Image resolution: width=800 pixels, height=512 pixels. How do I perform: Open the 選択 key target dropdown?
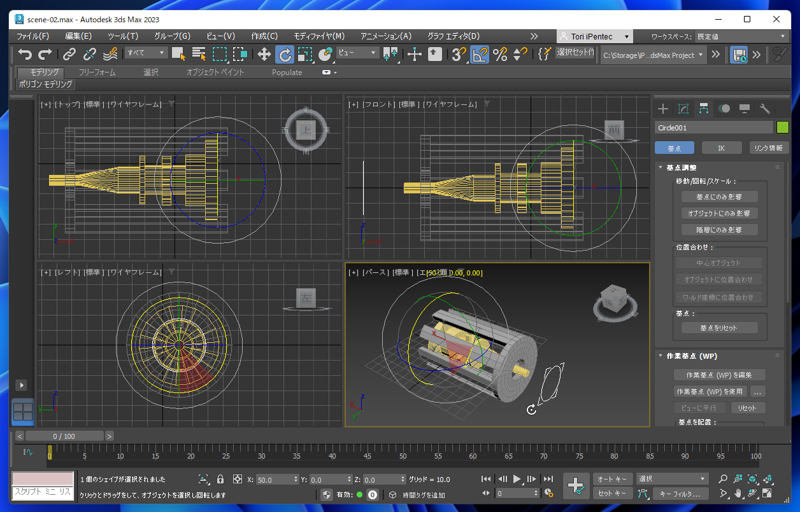672,479
